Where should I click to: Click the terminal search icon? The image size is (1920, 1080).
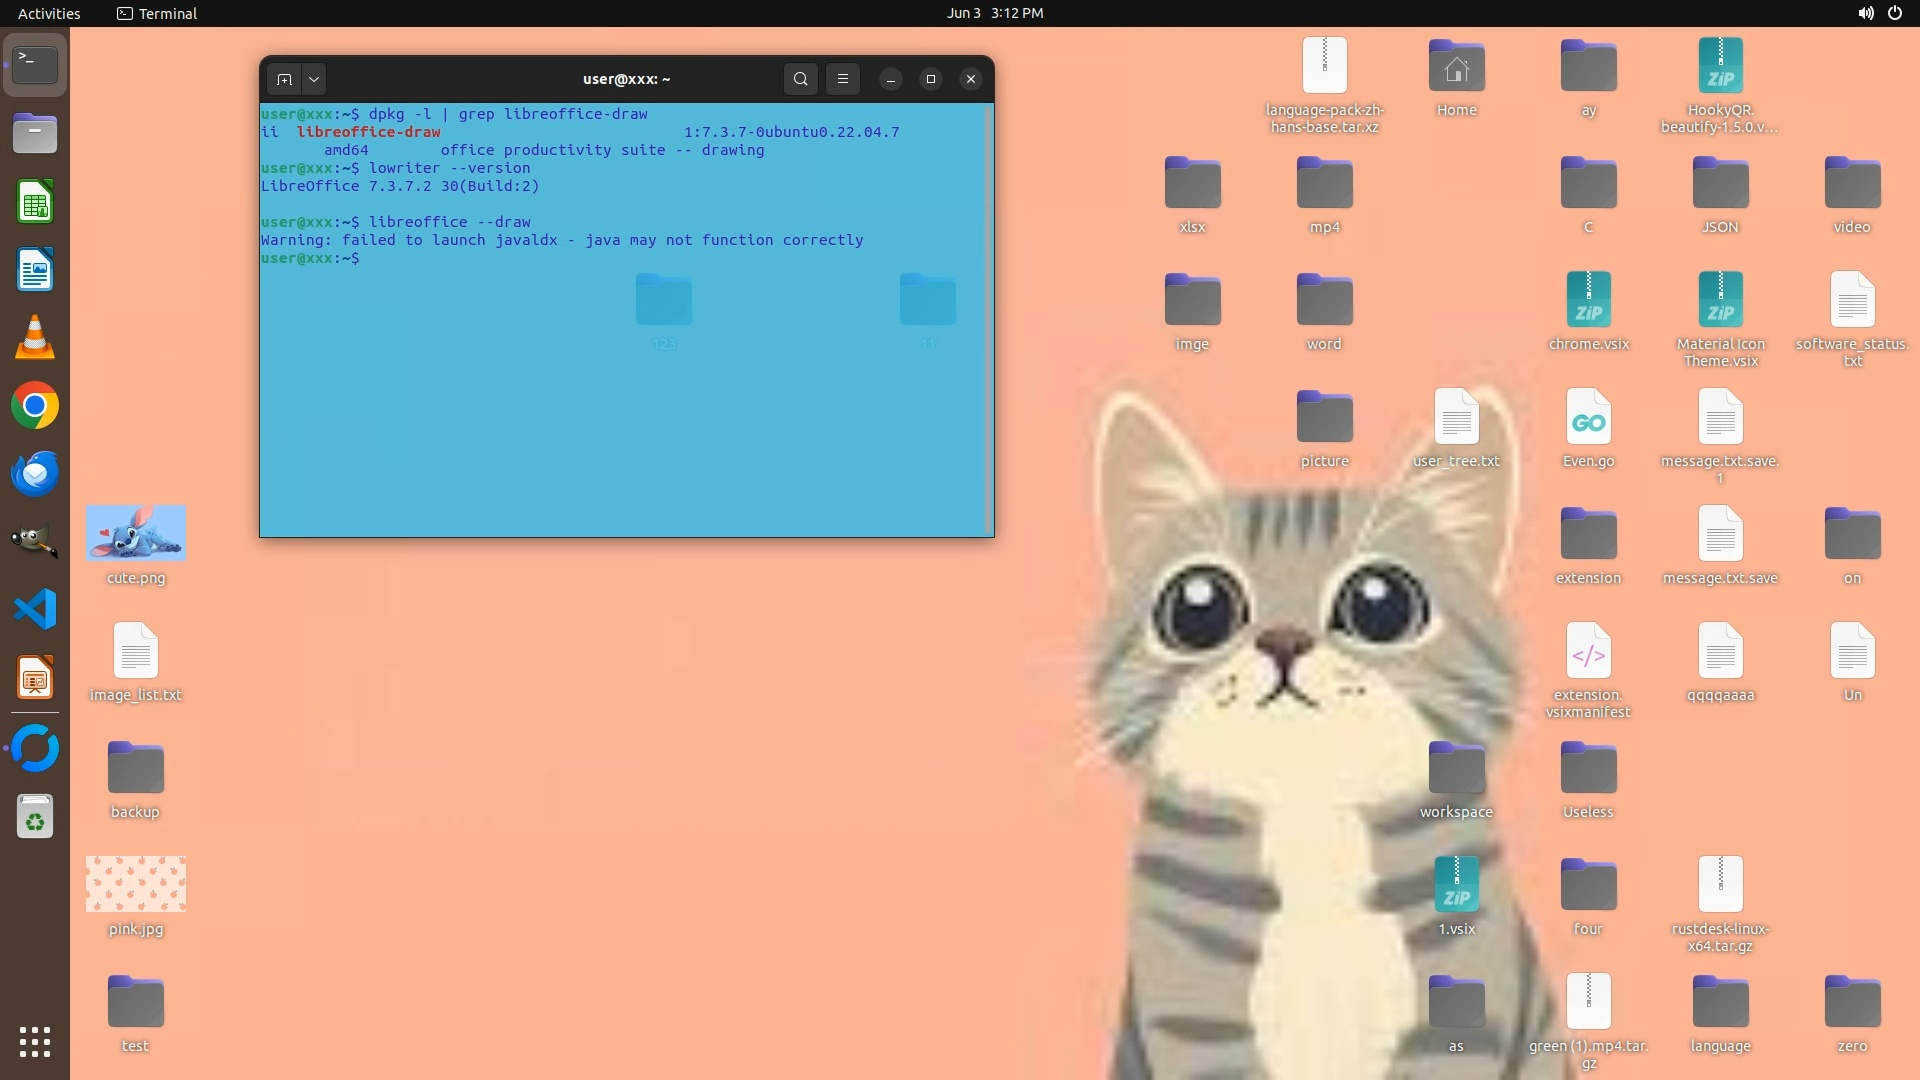pos(800,79)
